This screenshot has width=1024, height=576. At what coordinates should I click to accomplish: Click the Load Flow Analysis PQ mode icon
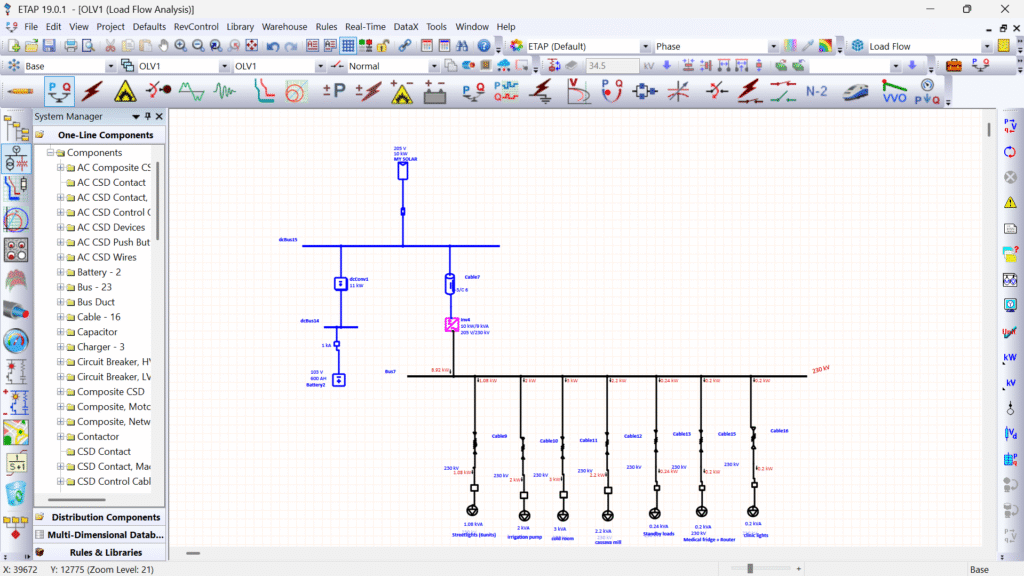(59, 91)
